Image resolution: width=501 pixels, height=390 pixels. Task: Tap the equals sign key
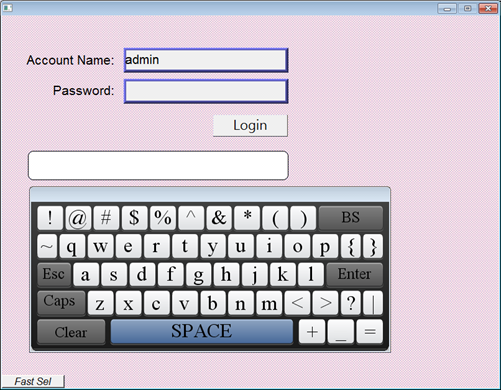pyautogui.click(x=370, y=332)
